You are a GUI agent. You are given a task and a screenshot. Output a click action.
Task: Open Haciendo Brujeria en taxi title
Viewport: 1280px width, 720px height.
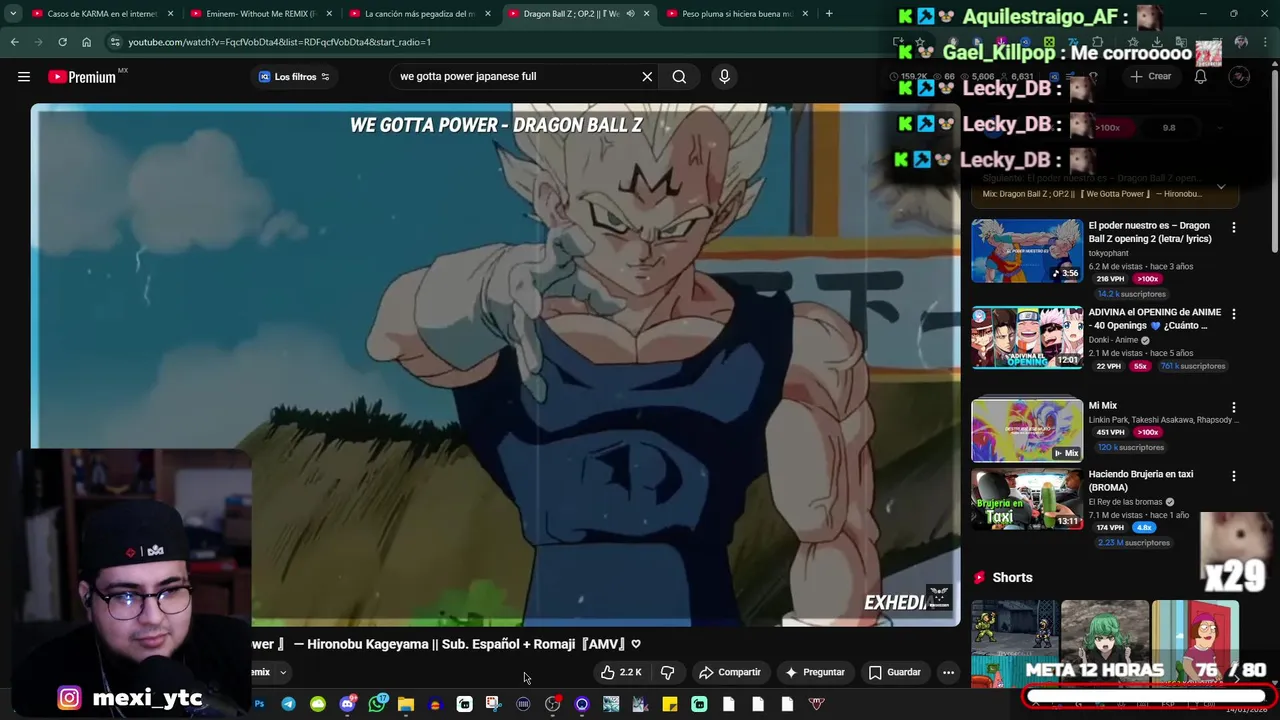1140,481
